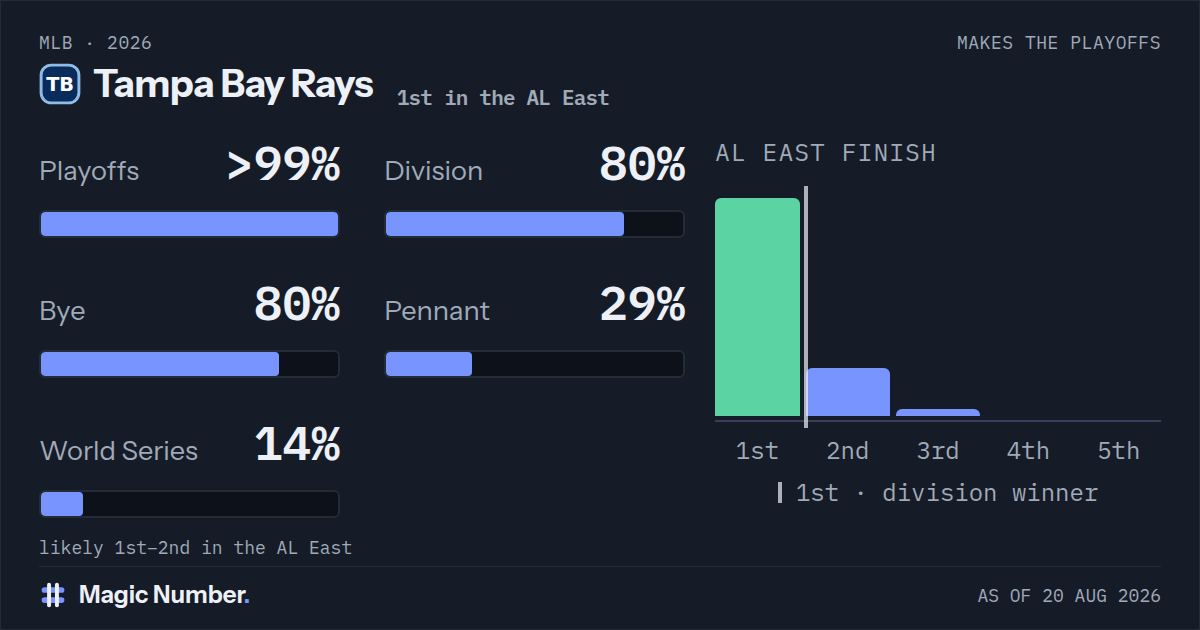Select the 2nd place finish bar

[848, 392]
